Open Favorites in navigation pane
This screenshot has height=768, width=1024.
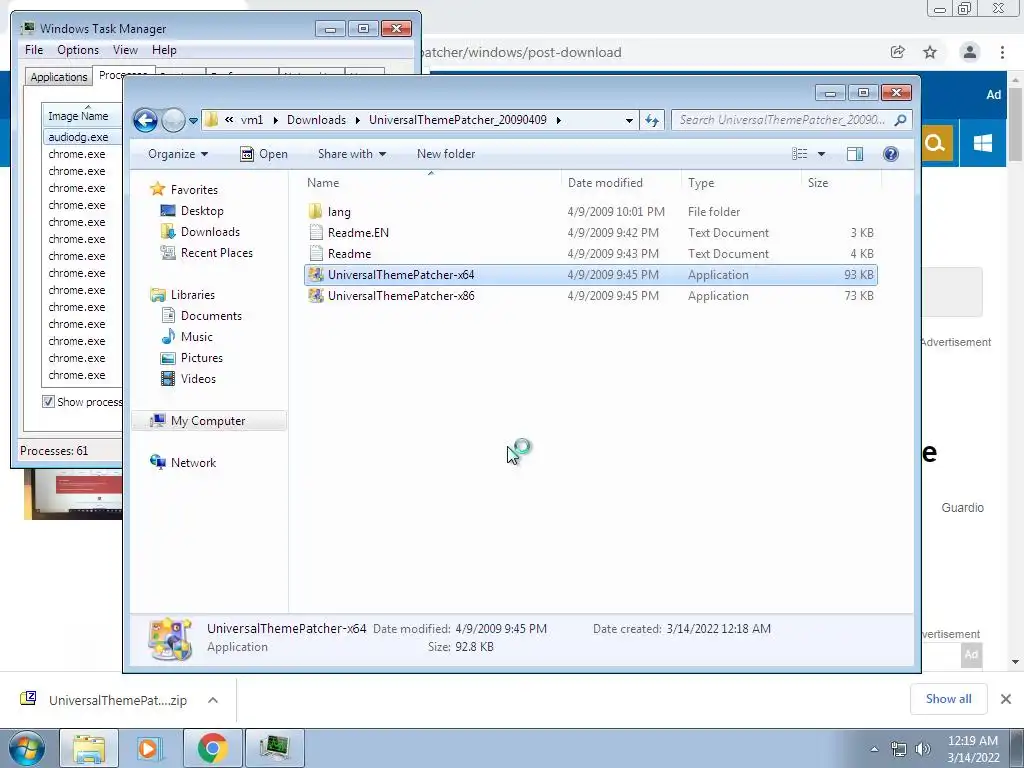coord(184,189)
